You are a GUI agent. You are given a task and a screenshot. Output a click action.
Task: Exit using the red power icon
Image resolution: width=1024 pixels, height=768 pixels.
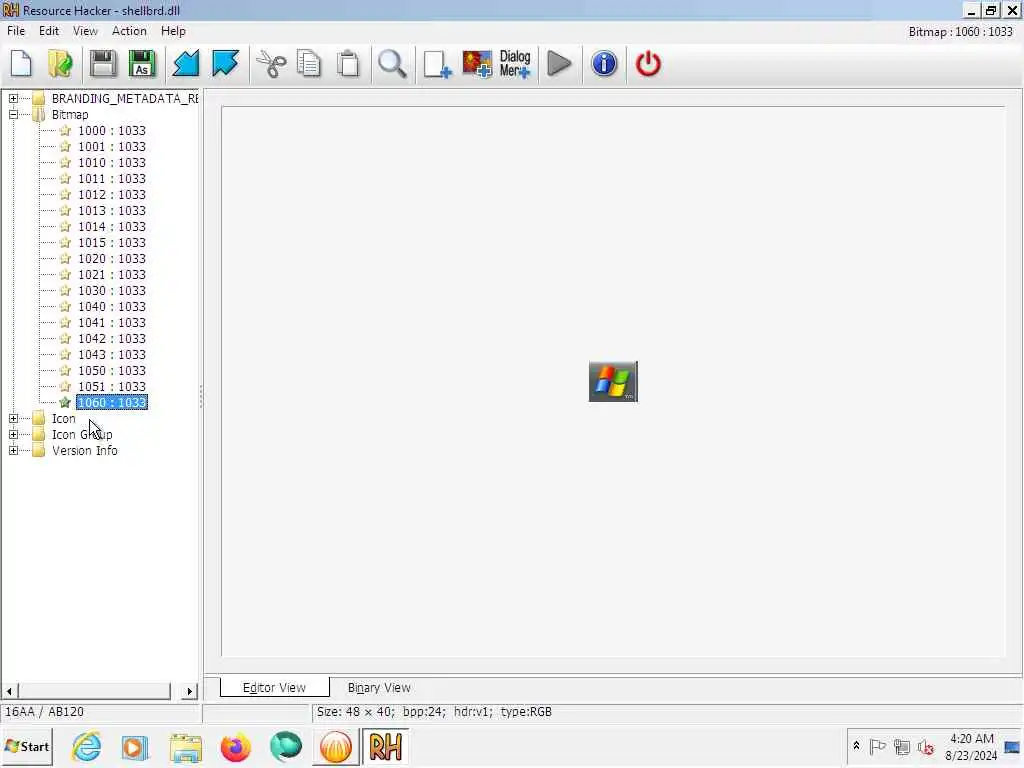[648, 64]
